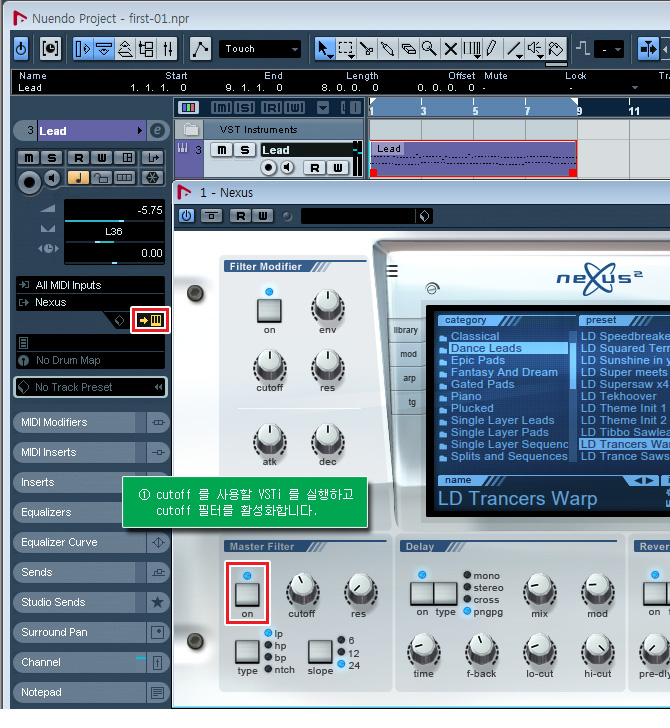This screenshot has width=670, height=728.
Task: Click bar 11 on the ruler
Action: 633,110
